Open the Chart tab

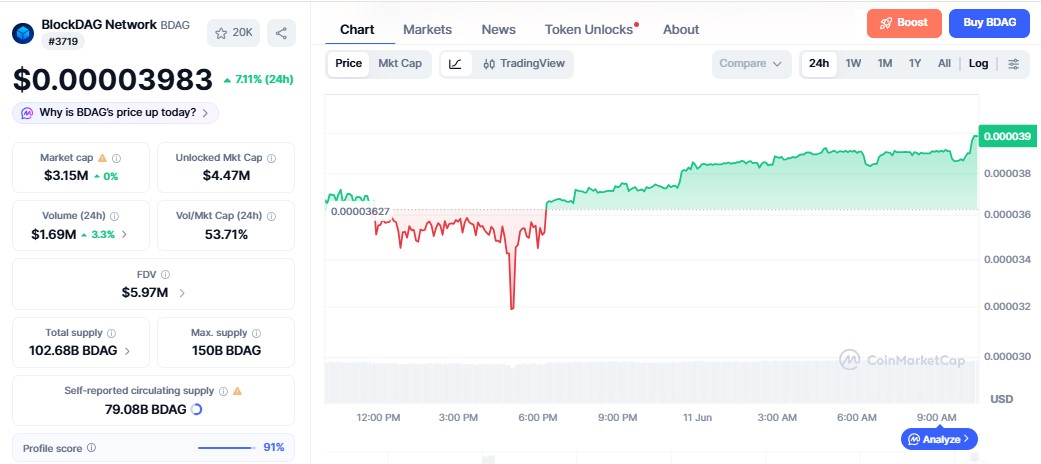click(357, 30)
